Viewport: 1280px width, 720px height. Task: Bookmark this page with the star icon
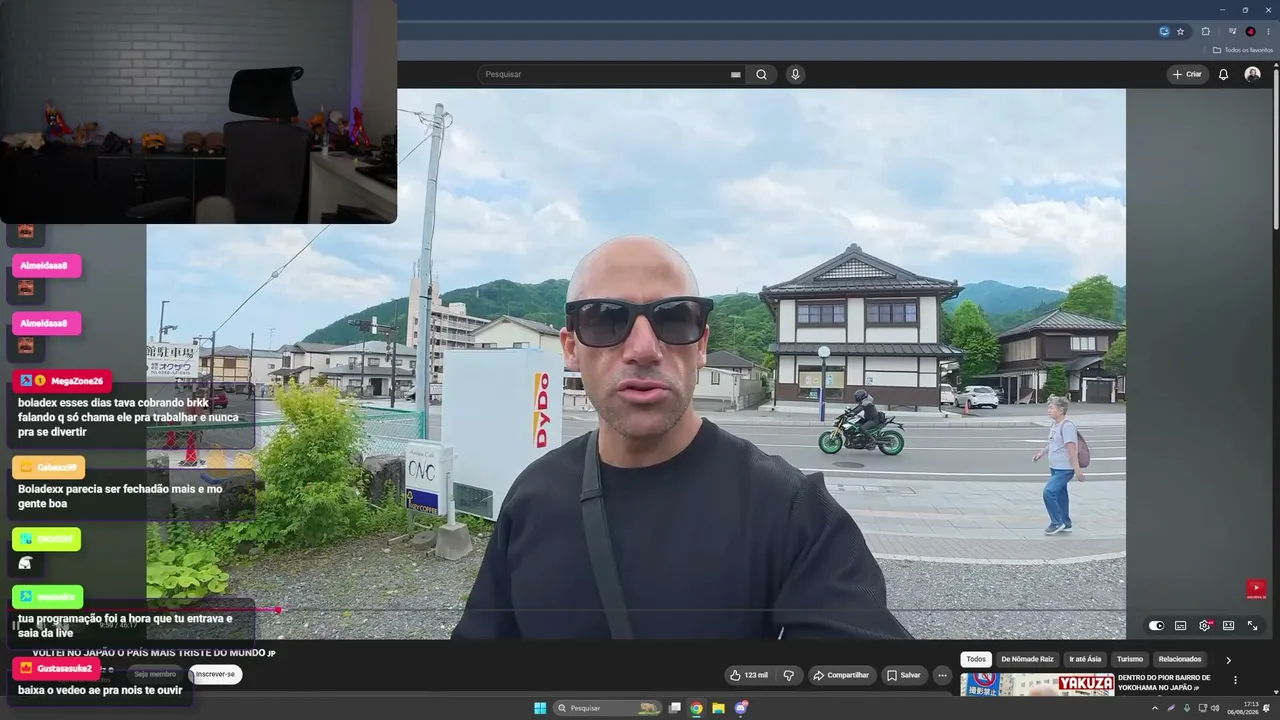click(1180, 31)
